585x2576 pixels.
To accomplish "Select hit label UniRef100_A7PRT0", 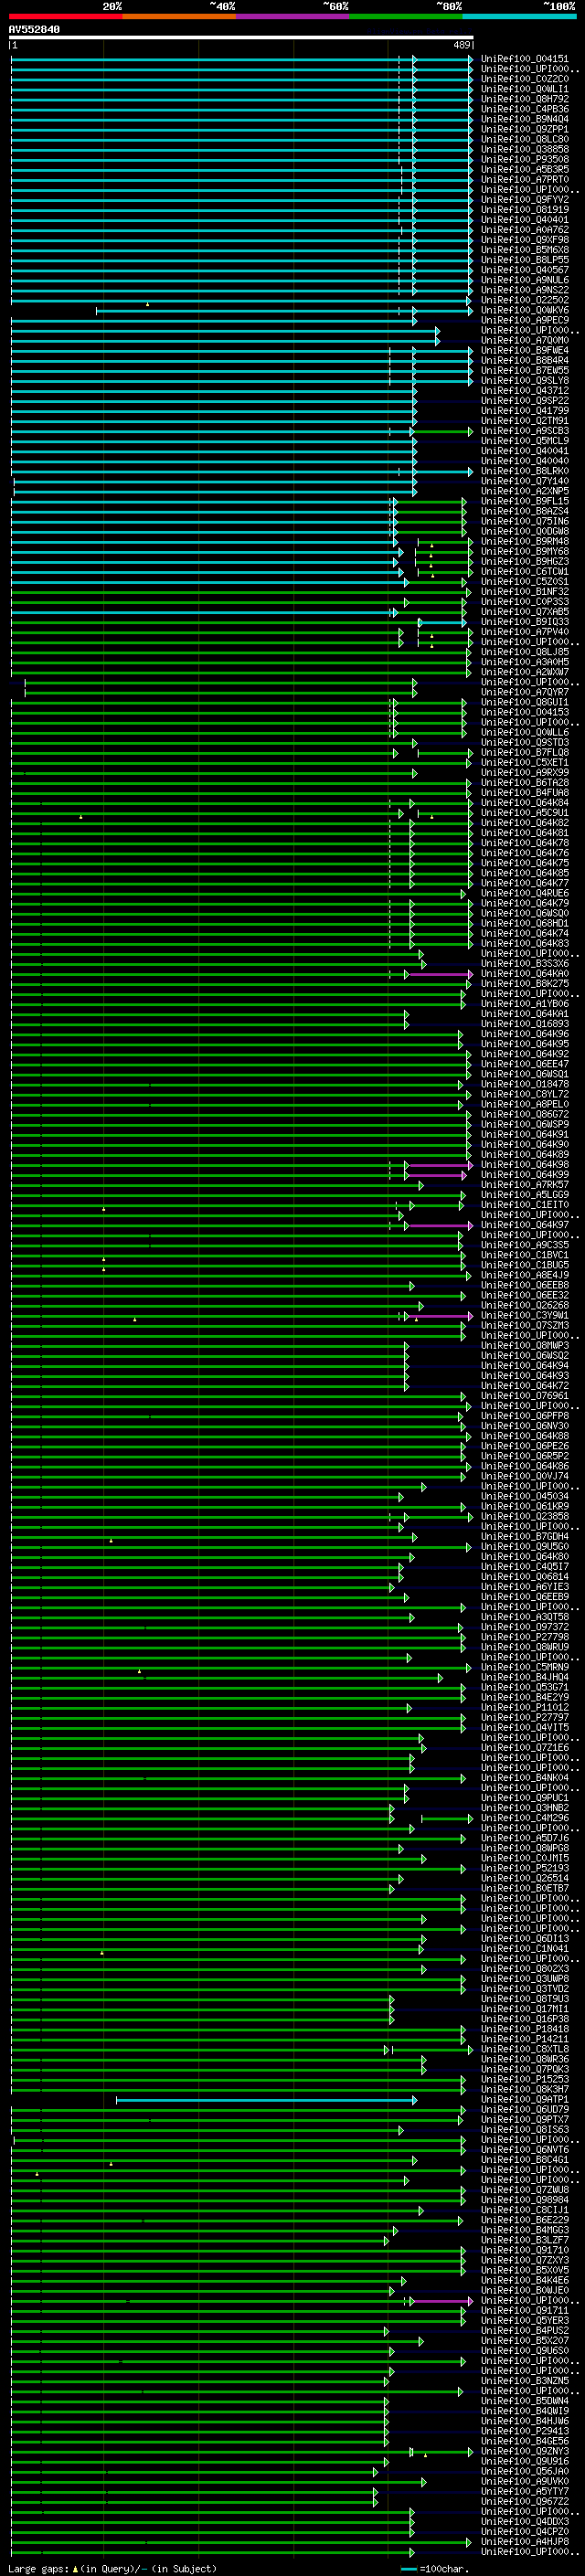I will coord(525,179).
